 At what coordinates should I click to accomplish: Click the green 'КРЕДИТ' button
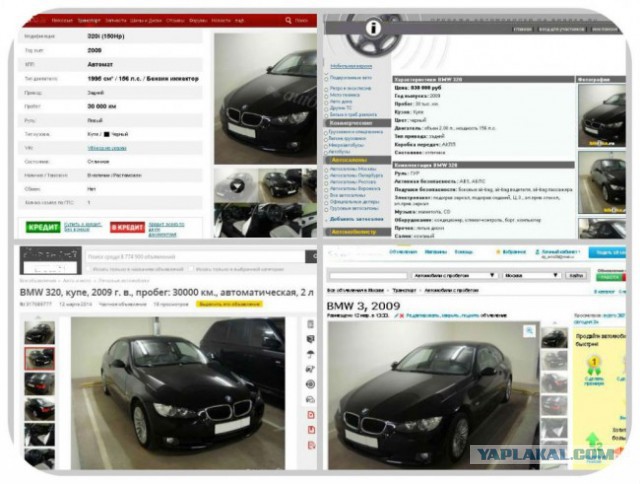43,227
